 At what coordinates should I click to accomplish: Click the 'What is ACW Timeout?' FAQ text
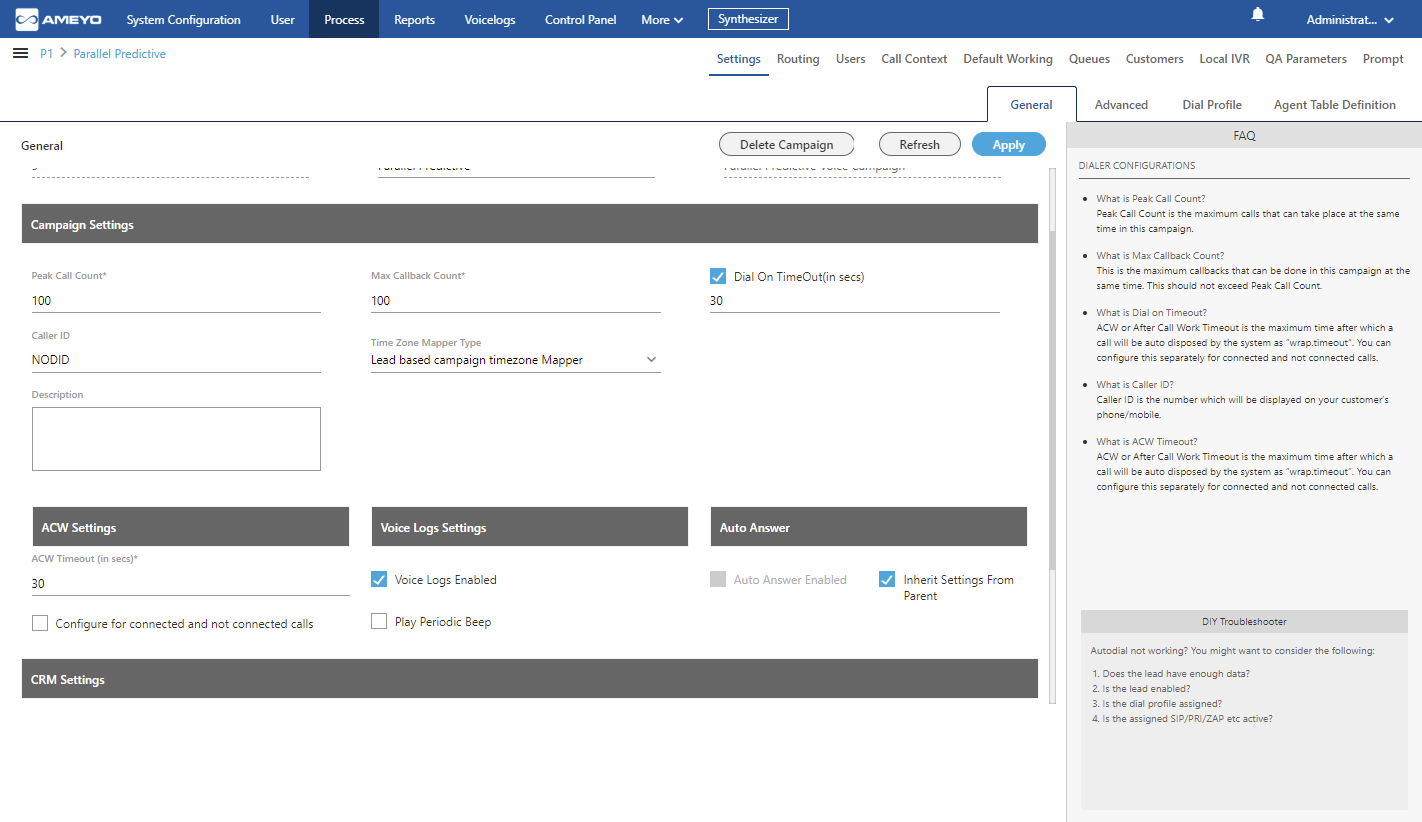click(x=1147, y=441)
